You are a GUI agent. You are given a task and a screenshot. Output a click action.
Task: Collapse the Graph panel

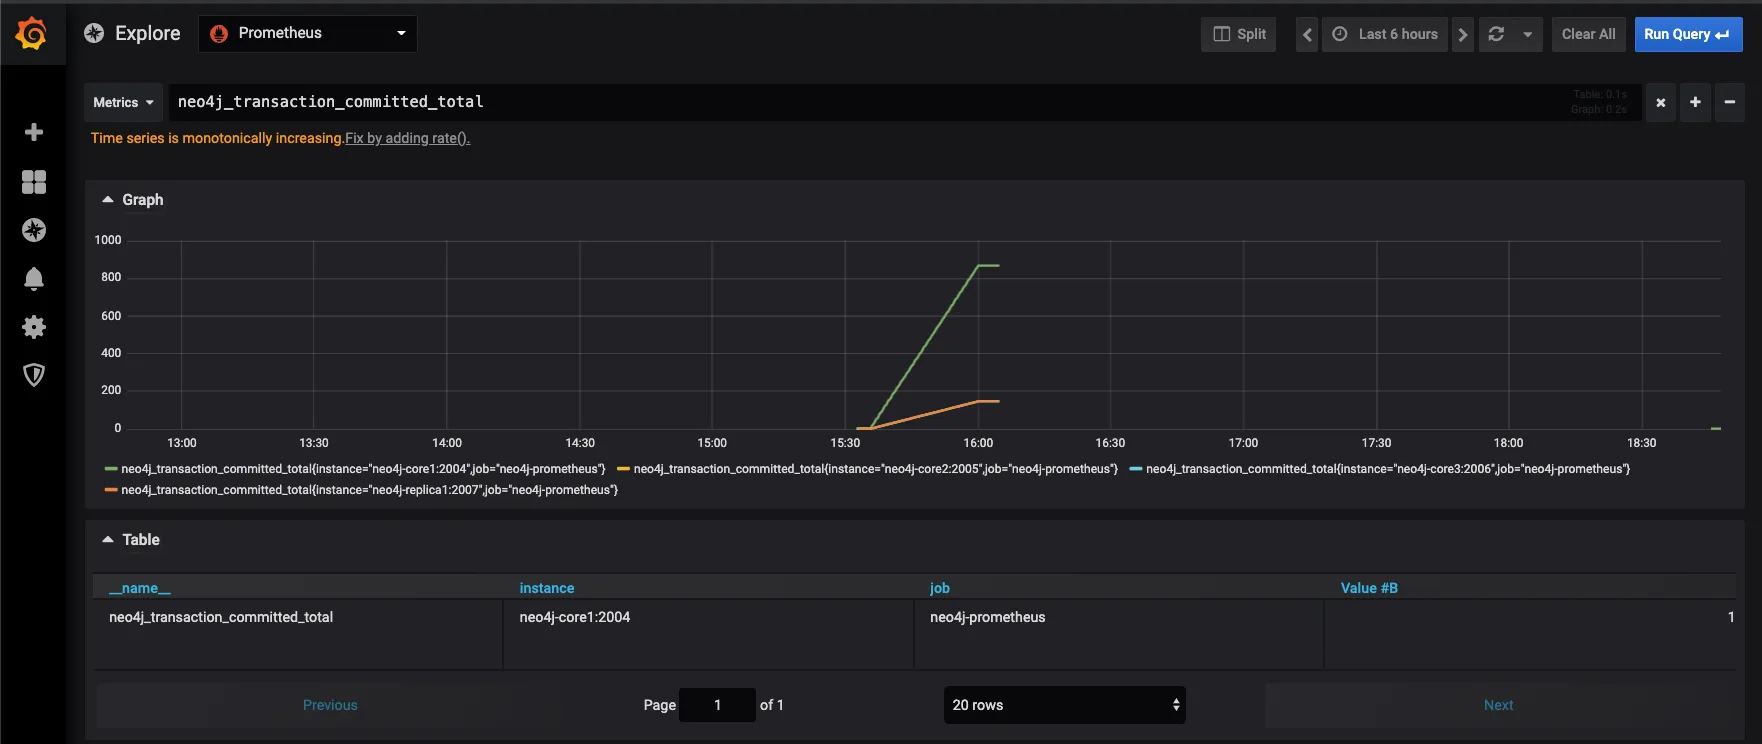[x=133, y=200]
